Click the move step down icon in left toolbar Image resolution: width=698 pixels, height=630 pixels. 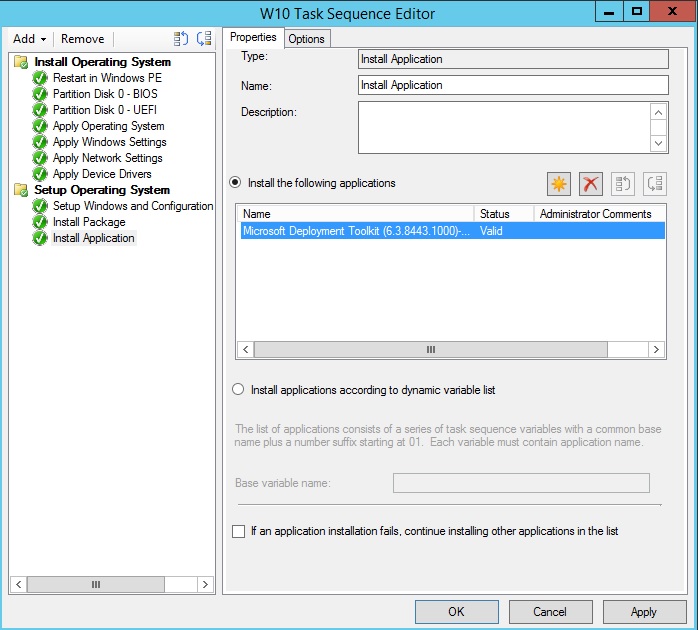point(204,39)
